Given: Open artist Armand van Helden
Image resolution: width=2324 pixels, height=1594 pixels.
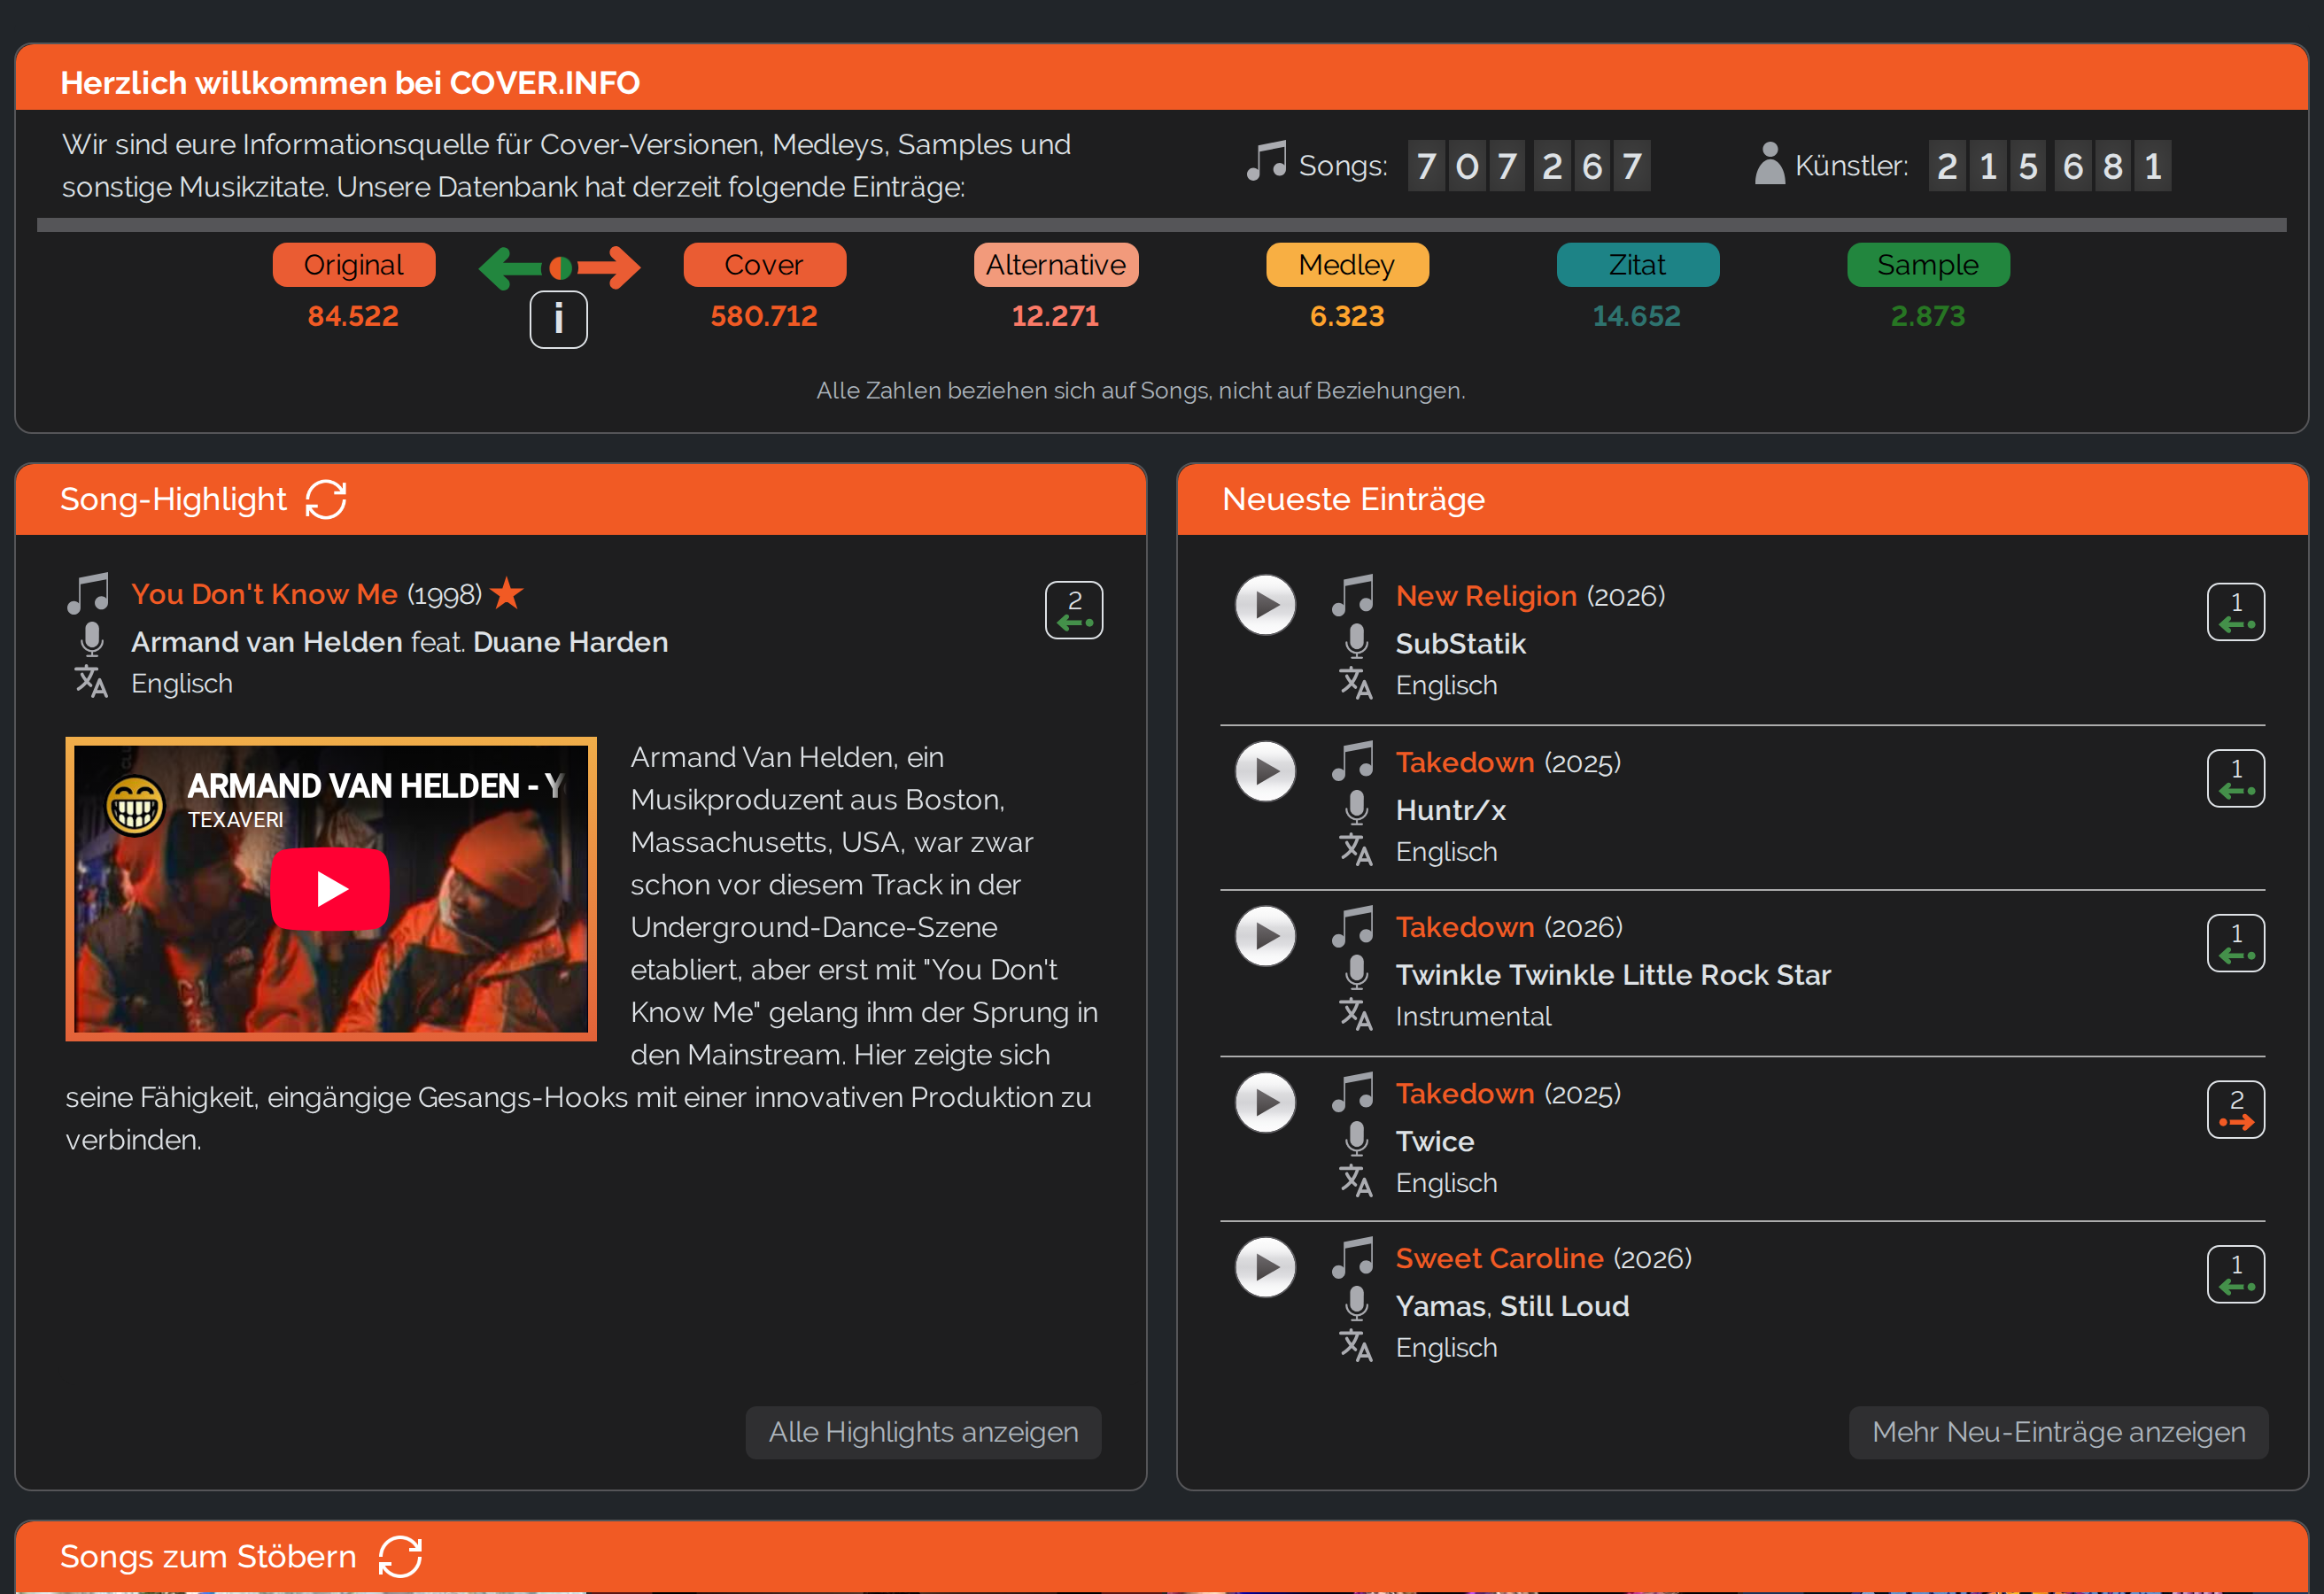Looking at the screenshot, I should point(267,642).
